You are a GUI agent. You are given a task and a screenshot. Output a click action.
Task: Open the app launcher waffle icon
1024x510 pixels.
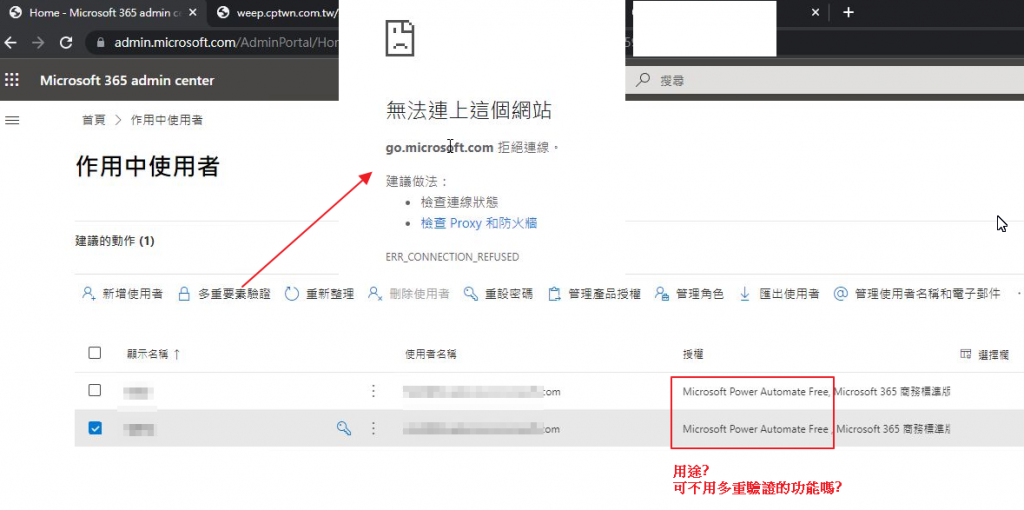point(12,80)
